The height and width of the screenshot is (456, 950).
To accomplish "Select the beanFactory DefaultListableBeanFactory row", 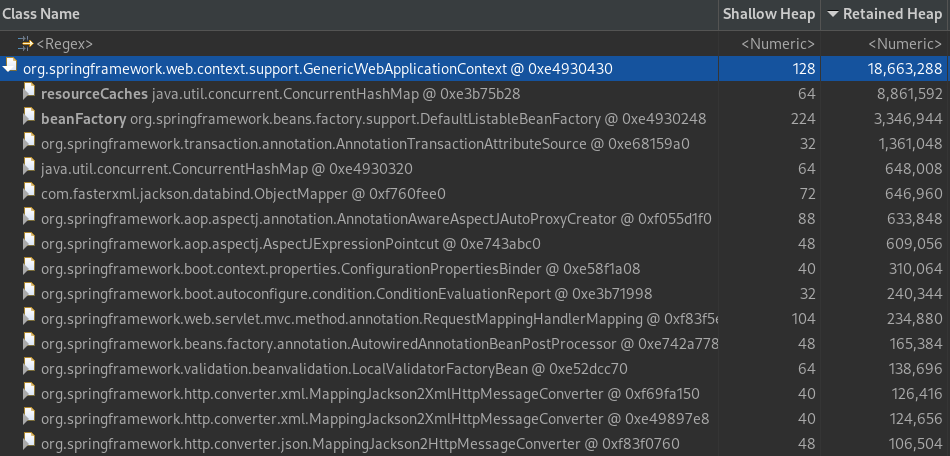I will tap(475, 119).
